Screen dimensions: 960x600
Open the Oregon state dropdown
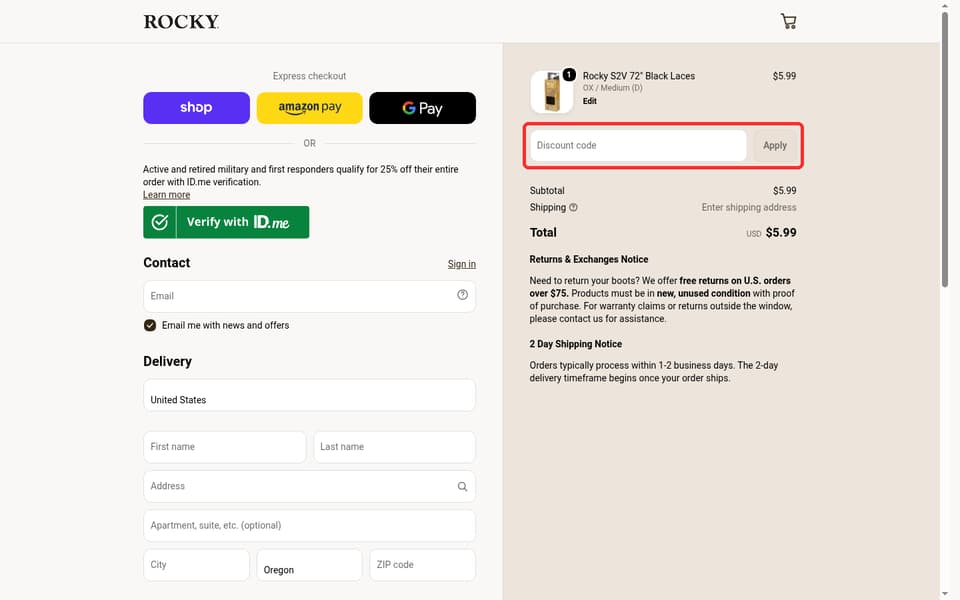(x=309, y=565)
